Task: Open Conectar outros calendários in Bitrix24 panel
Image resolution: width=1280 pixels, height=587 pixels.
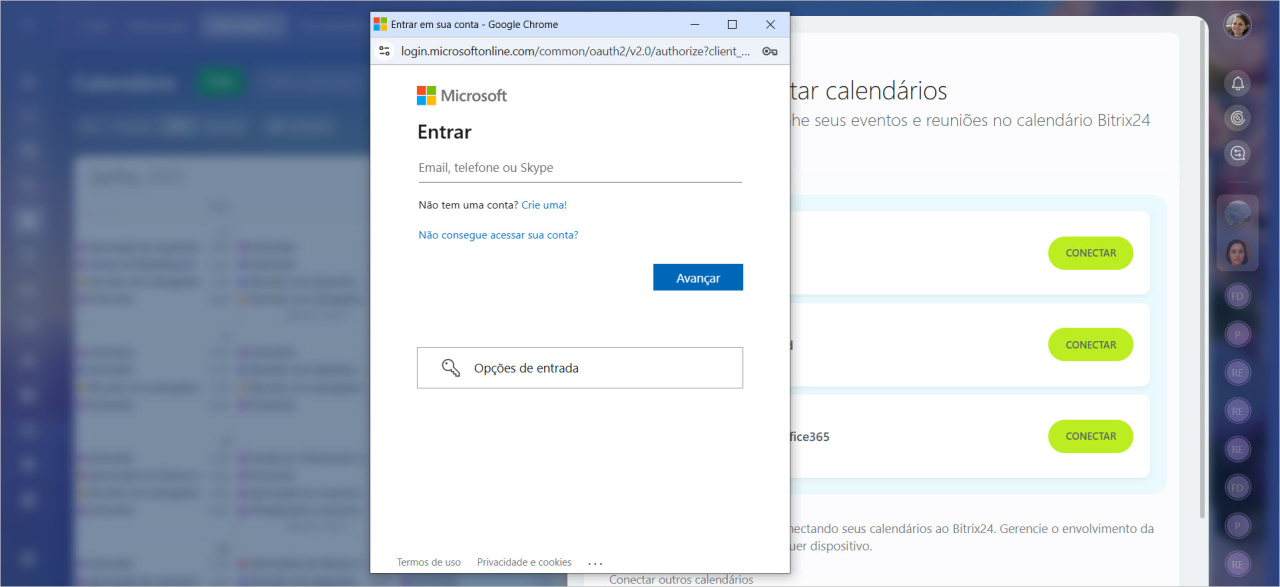Action: [x=681, y=579]
